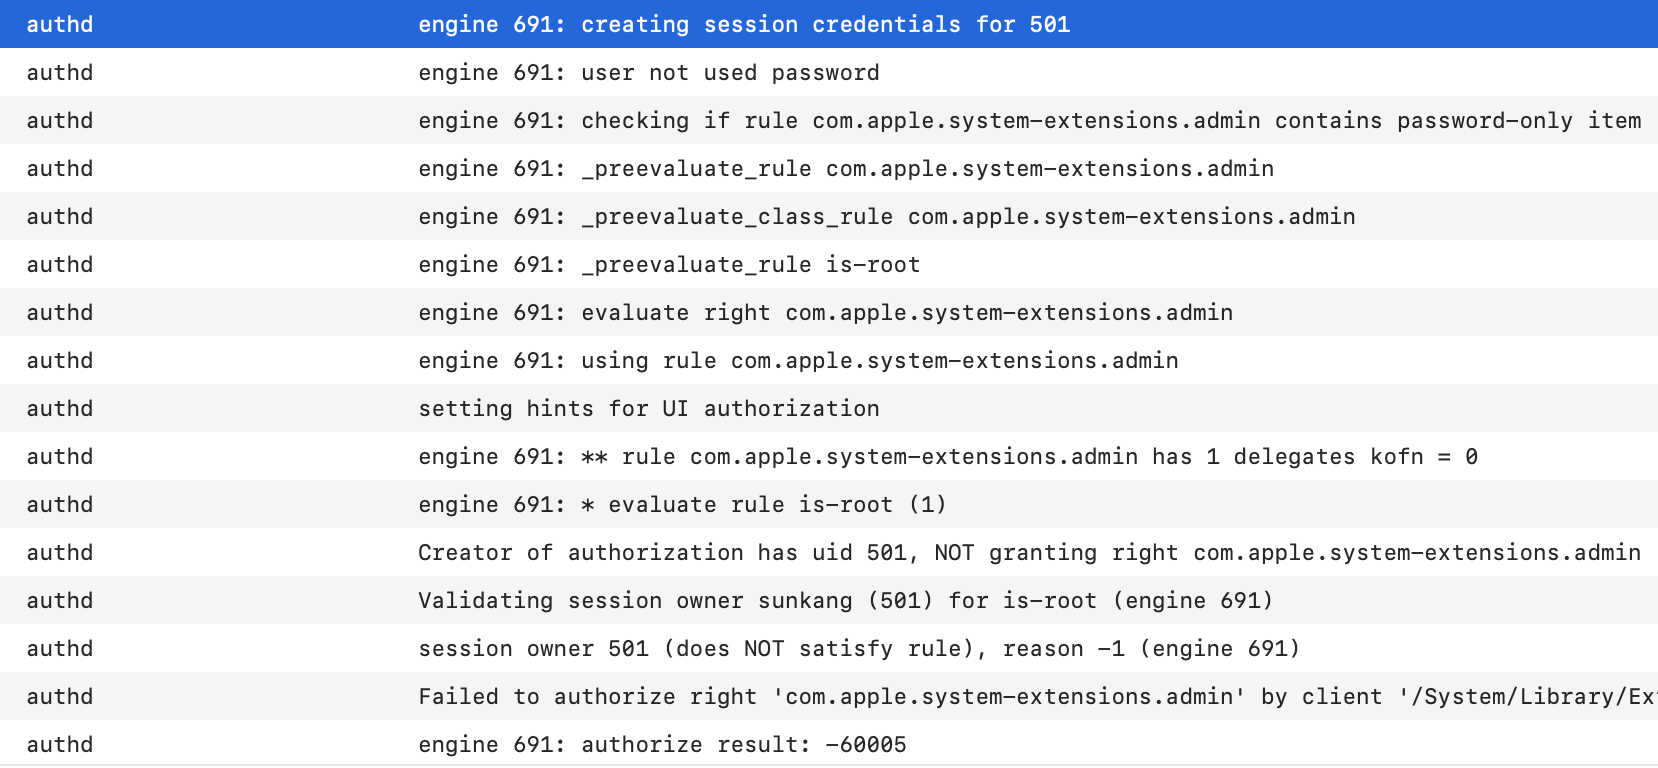Select the 'authorize result: -60005' log row
This screenshot has width=1658, height=768.
(x=662, y=744)
